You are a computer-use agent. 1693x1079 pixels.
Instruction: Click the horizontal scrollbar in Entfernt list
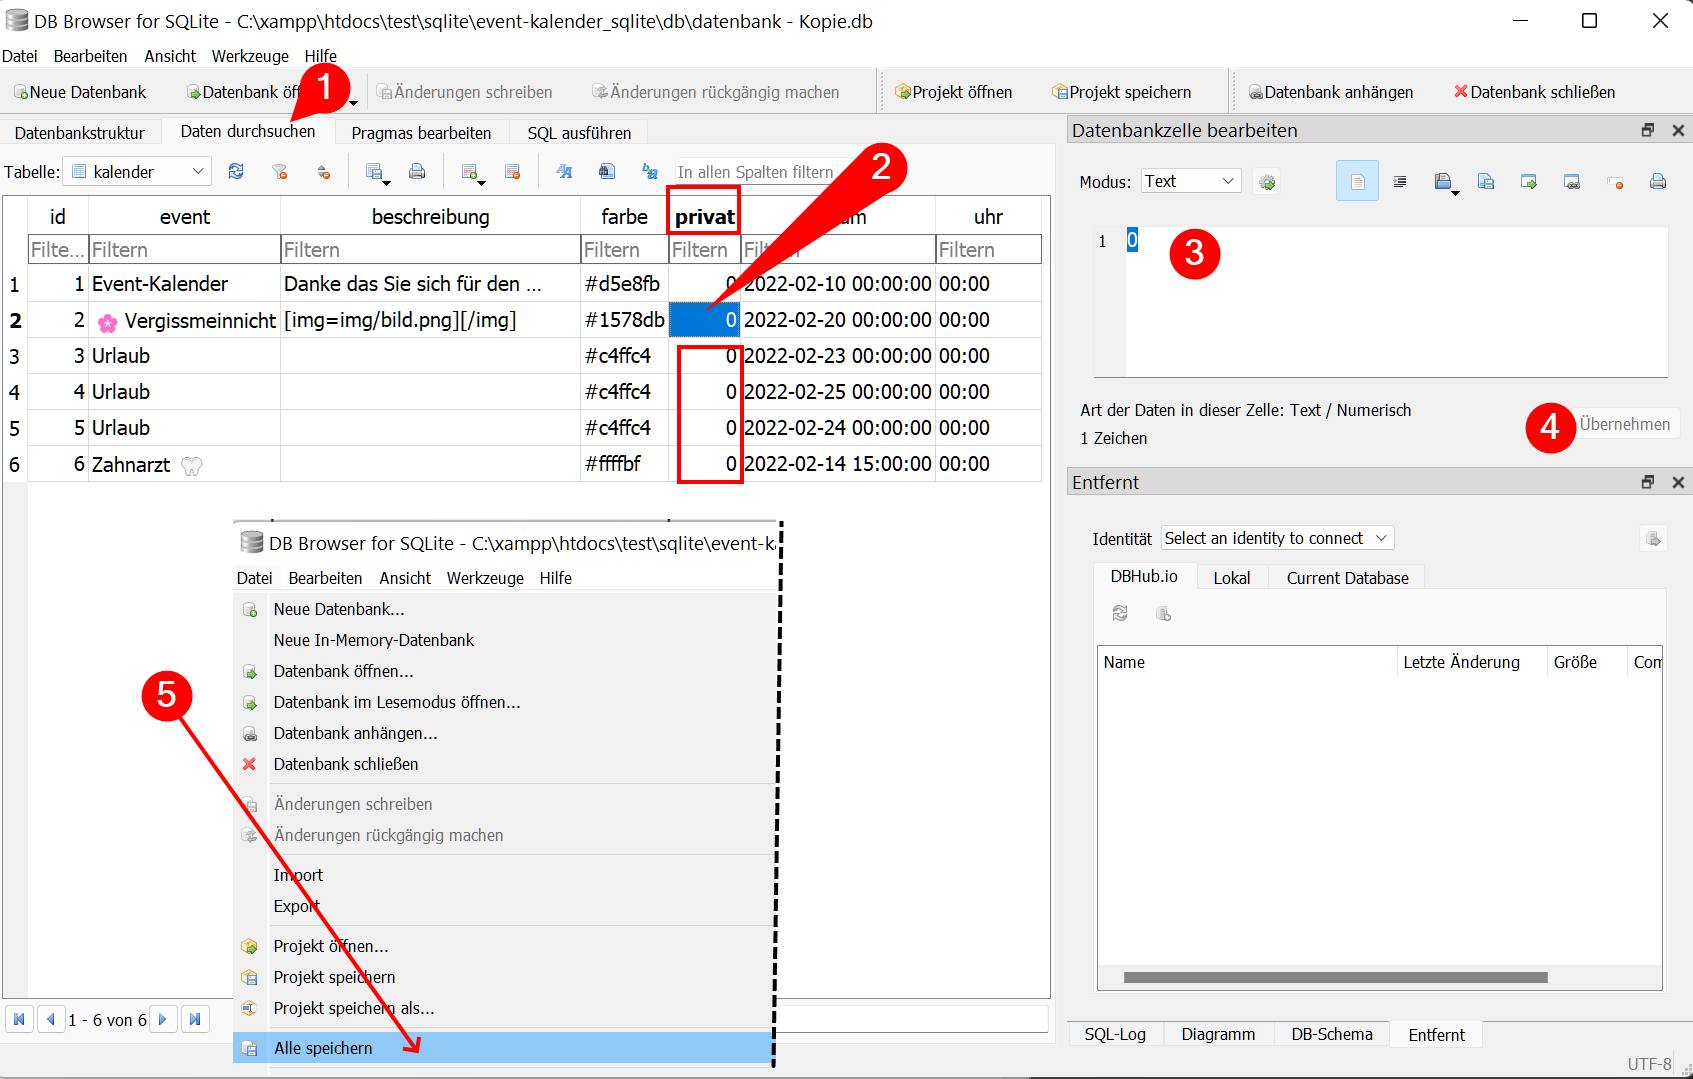click(x=1335, y=977)
